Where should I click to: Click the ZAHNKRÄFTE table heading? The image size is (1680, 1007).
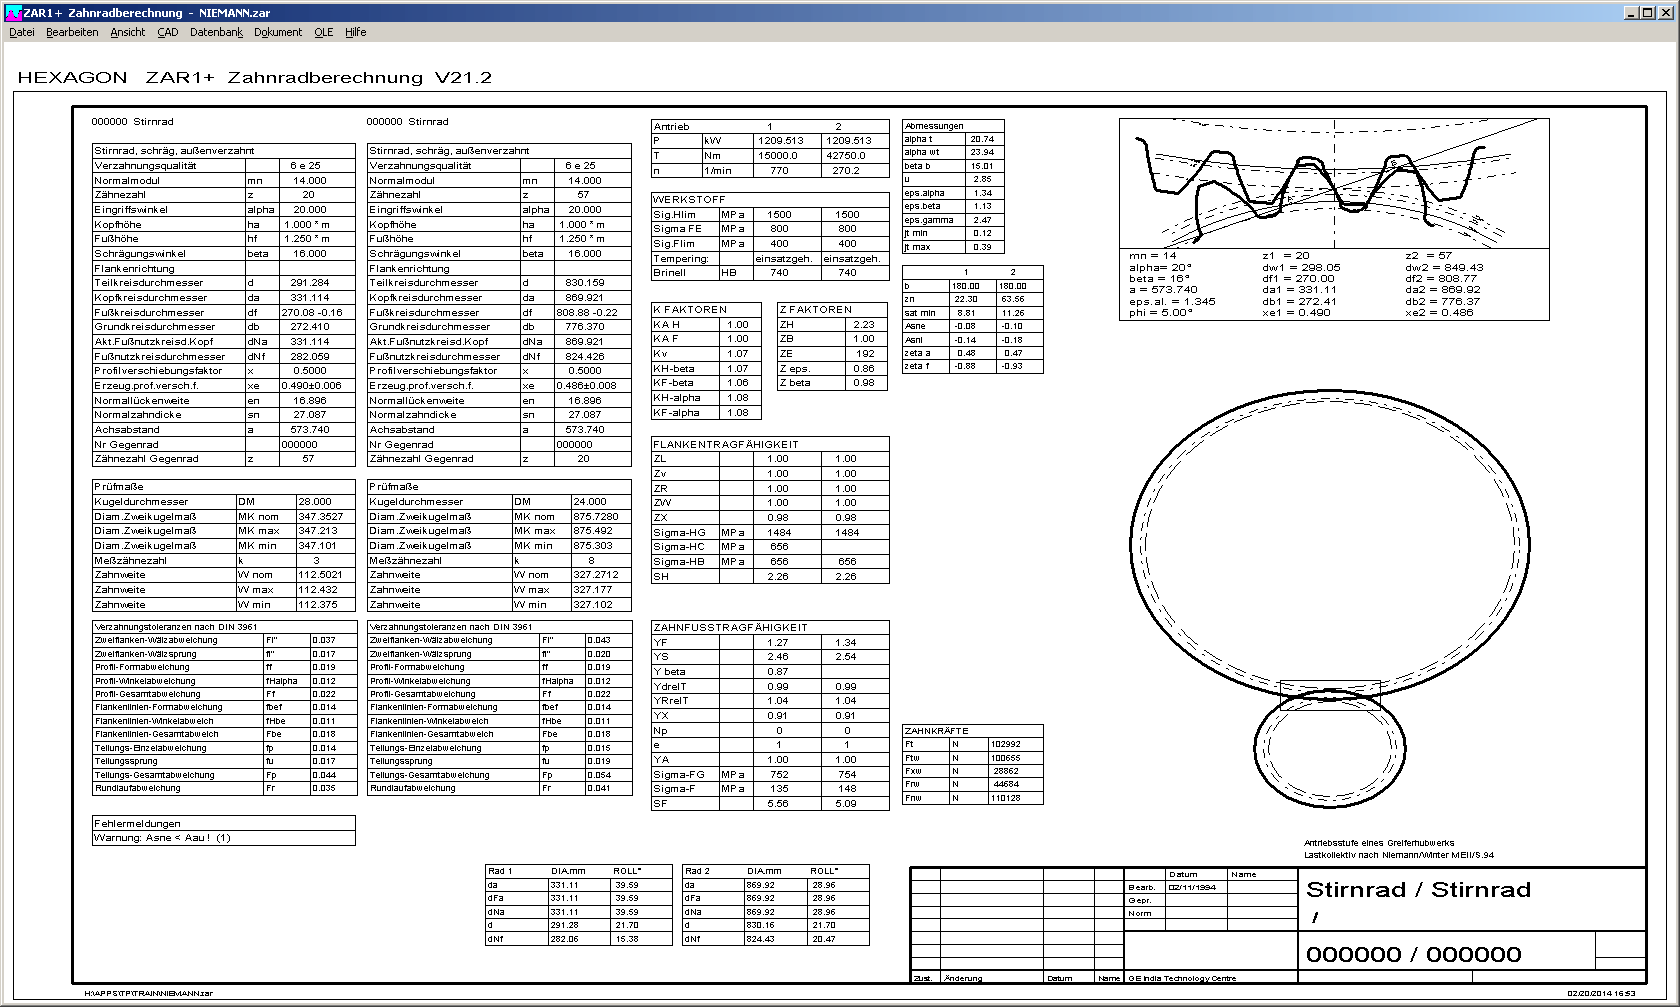coord(936,731)
